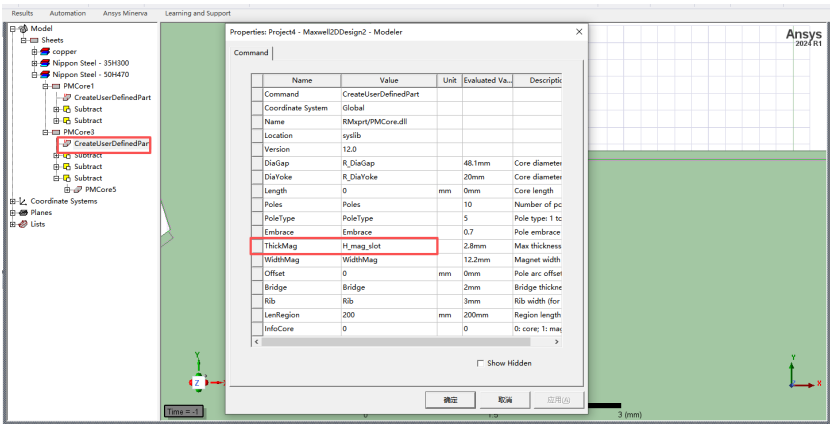The image size is (830, 424).
Task: Select PMCore1 label in the tree
Action: coord(78,86)
